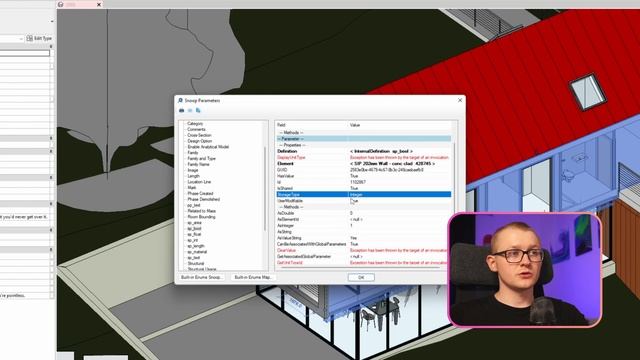This screenshot has height=360, width=640.
Task: Select Comments in the parameter list
Action: pos(196,129)
